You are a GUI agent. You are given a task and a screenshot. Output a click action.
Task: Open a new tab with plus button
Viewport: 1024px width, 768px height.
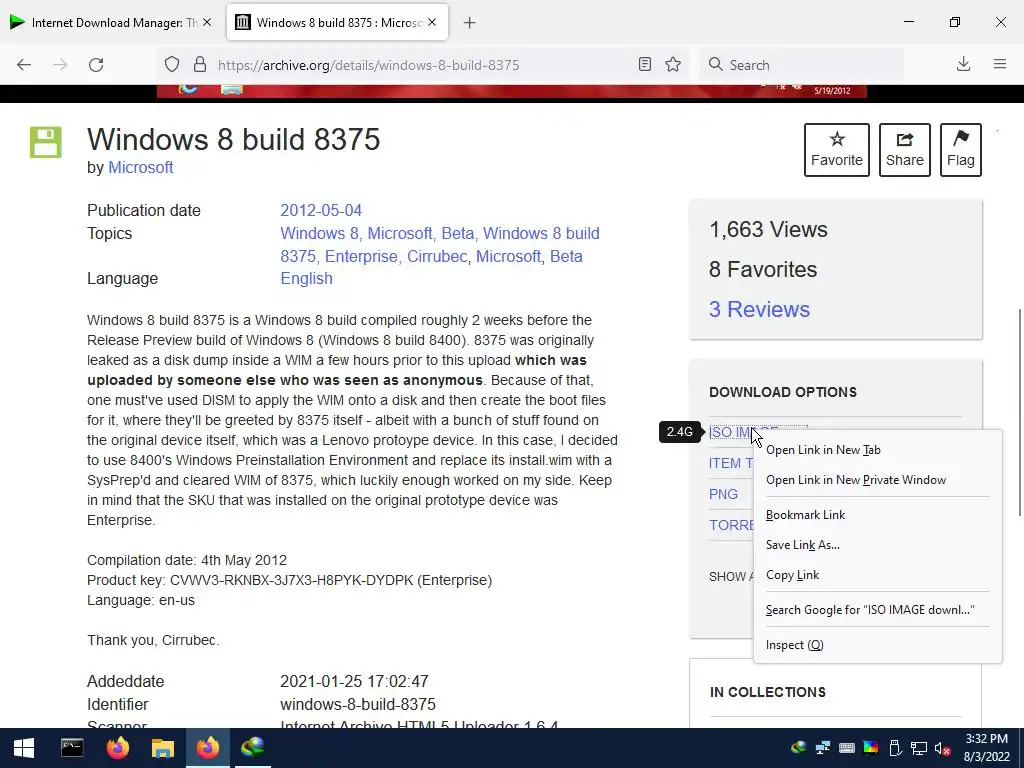469,23
